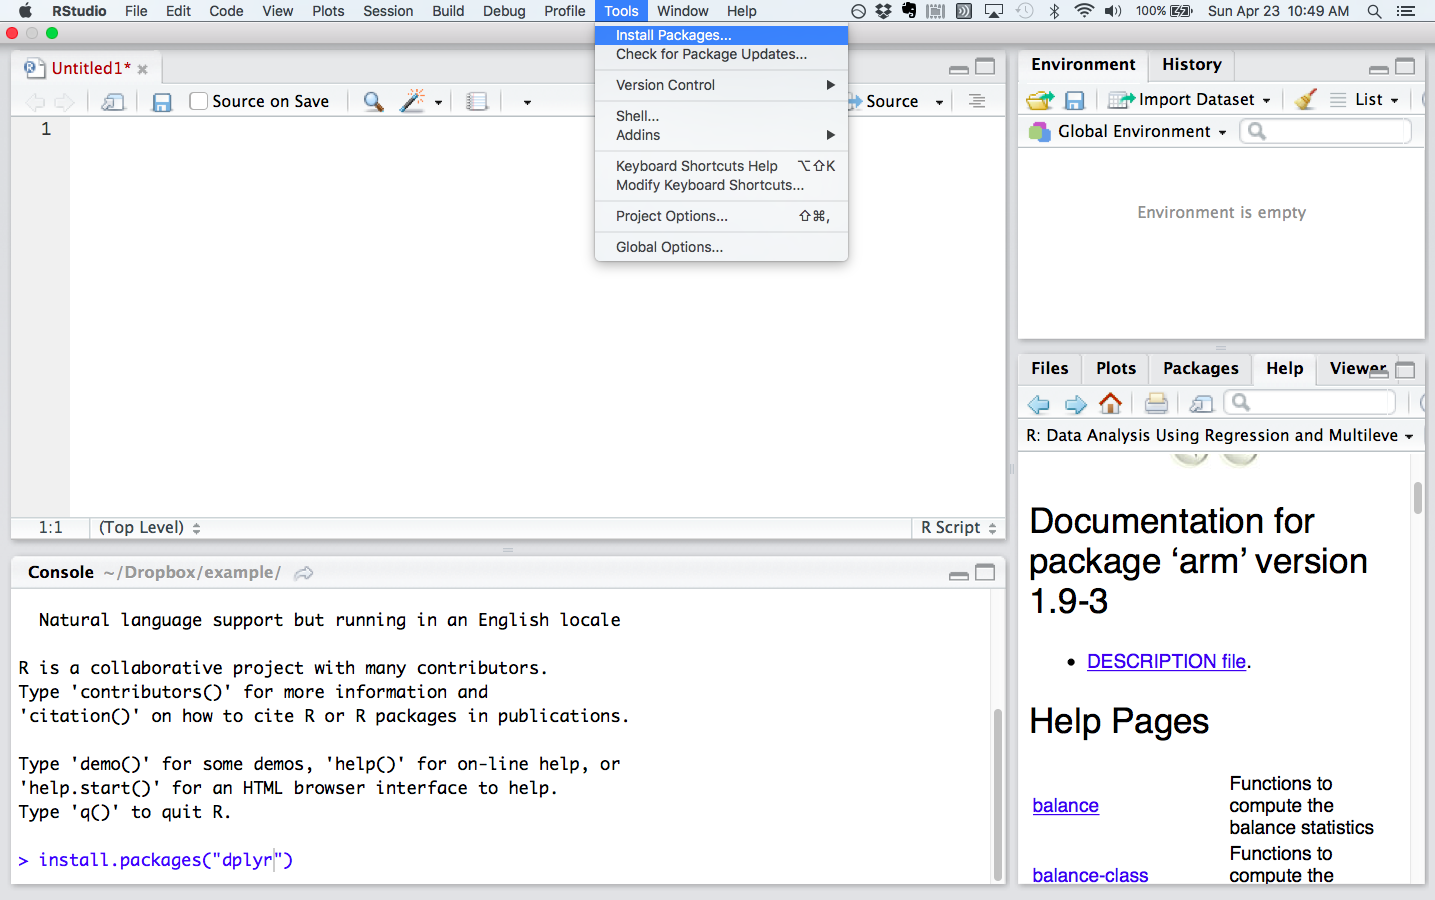The height and width of the screenshot is (900, 1435).
Task: Go to Help home page icon
Action: 1110,404
